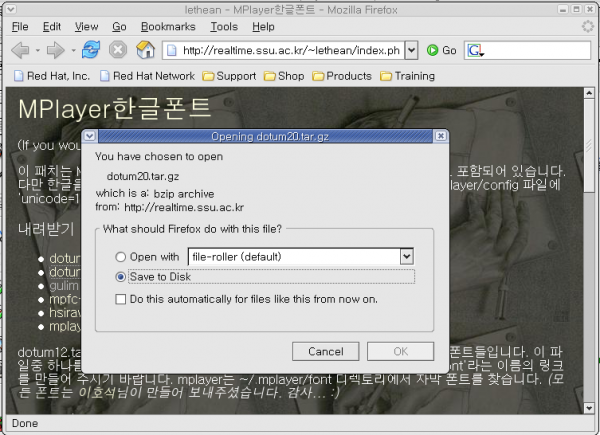Open the Shop bookmark folder

284,76
